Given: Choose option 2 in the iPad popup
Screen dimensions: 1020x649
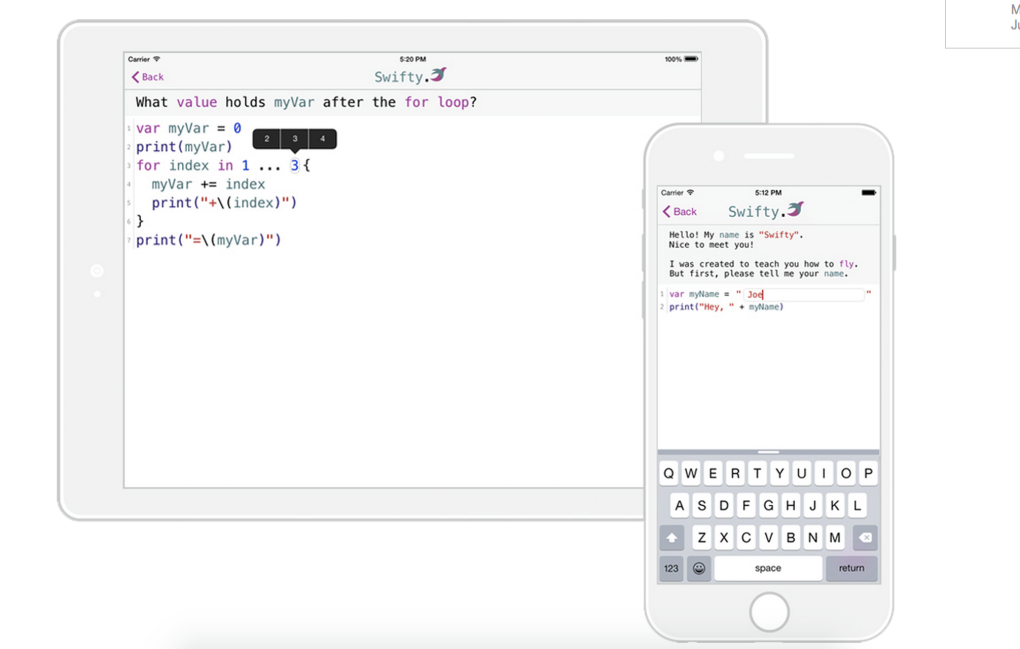Looking at the screenshot, I should (267, 139).
